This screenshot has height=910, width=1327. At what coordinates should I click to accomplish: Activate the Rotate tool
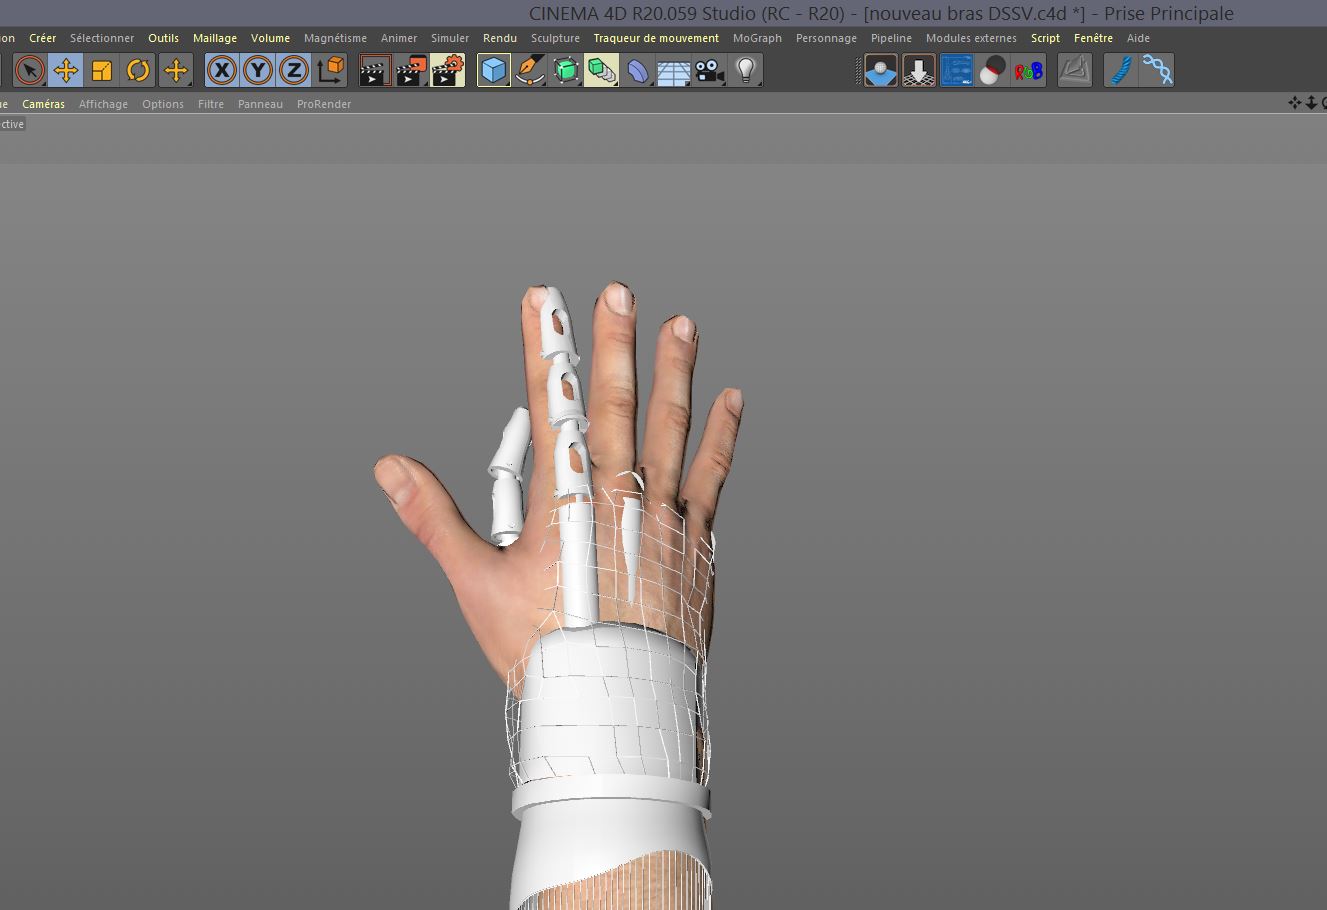point(138,70)
